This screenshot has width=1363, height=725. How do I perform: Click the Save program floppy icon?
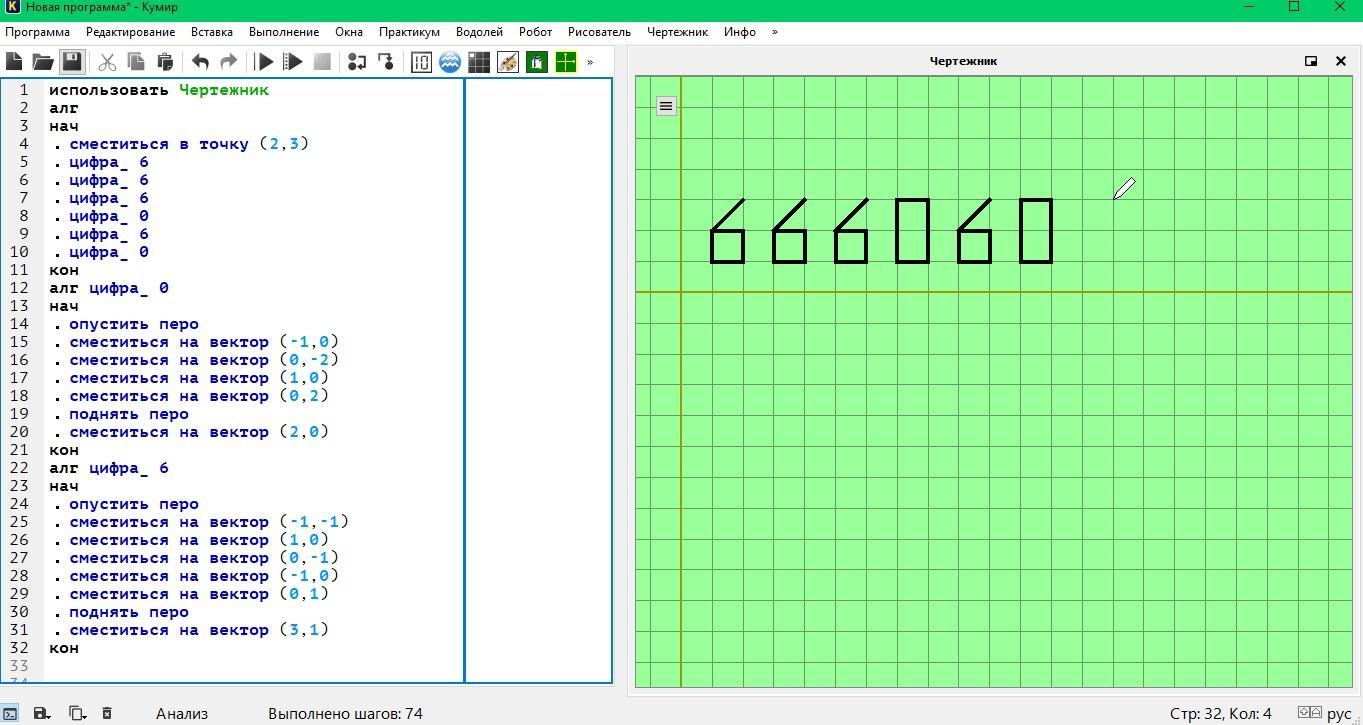click(72, 62)
